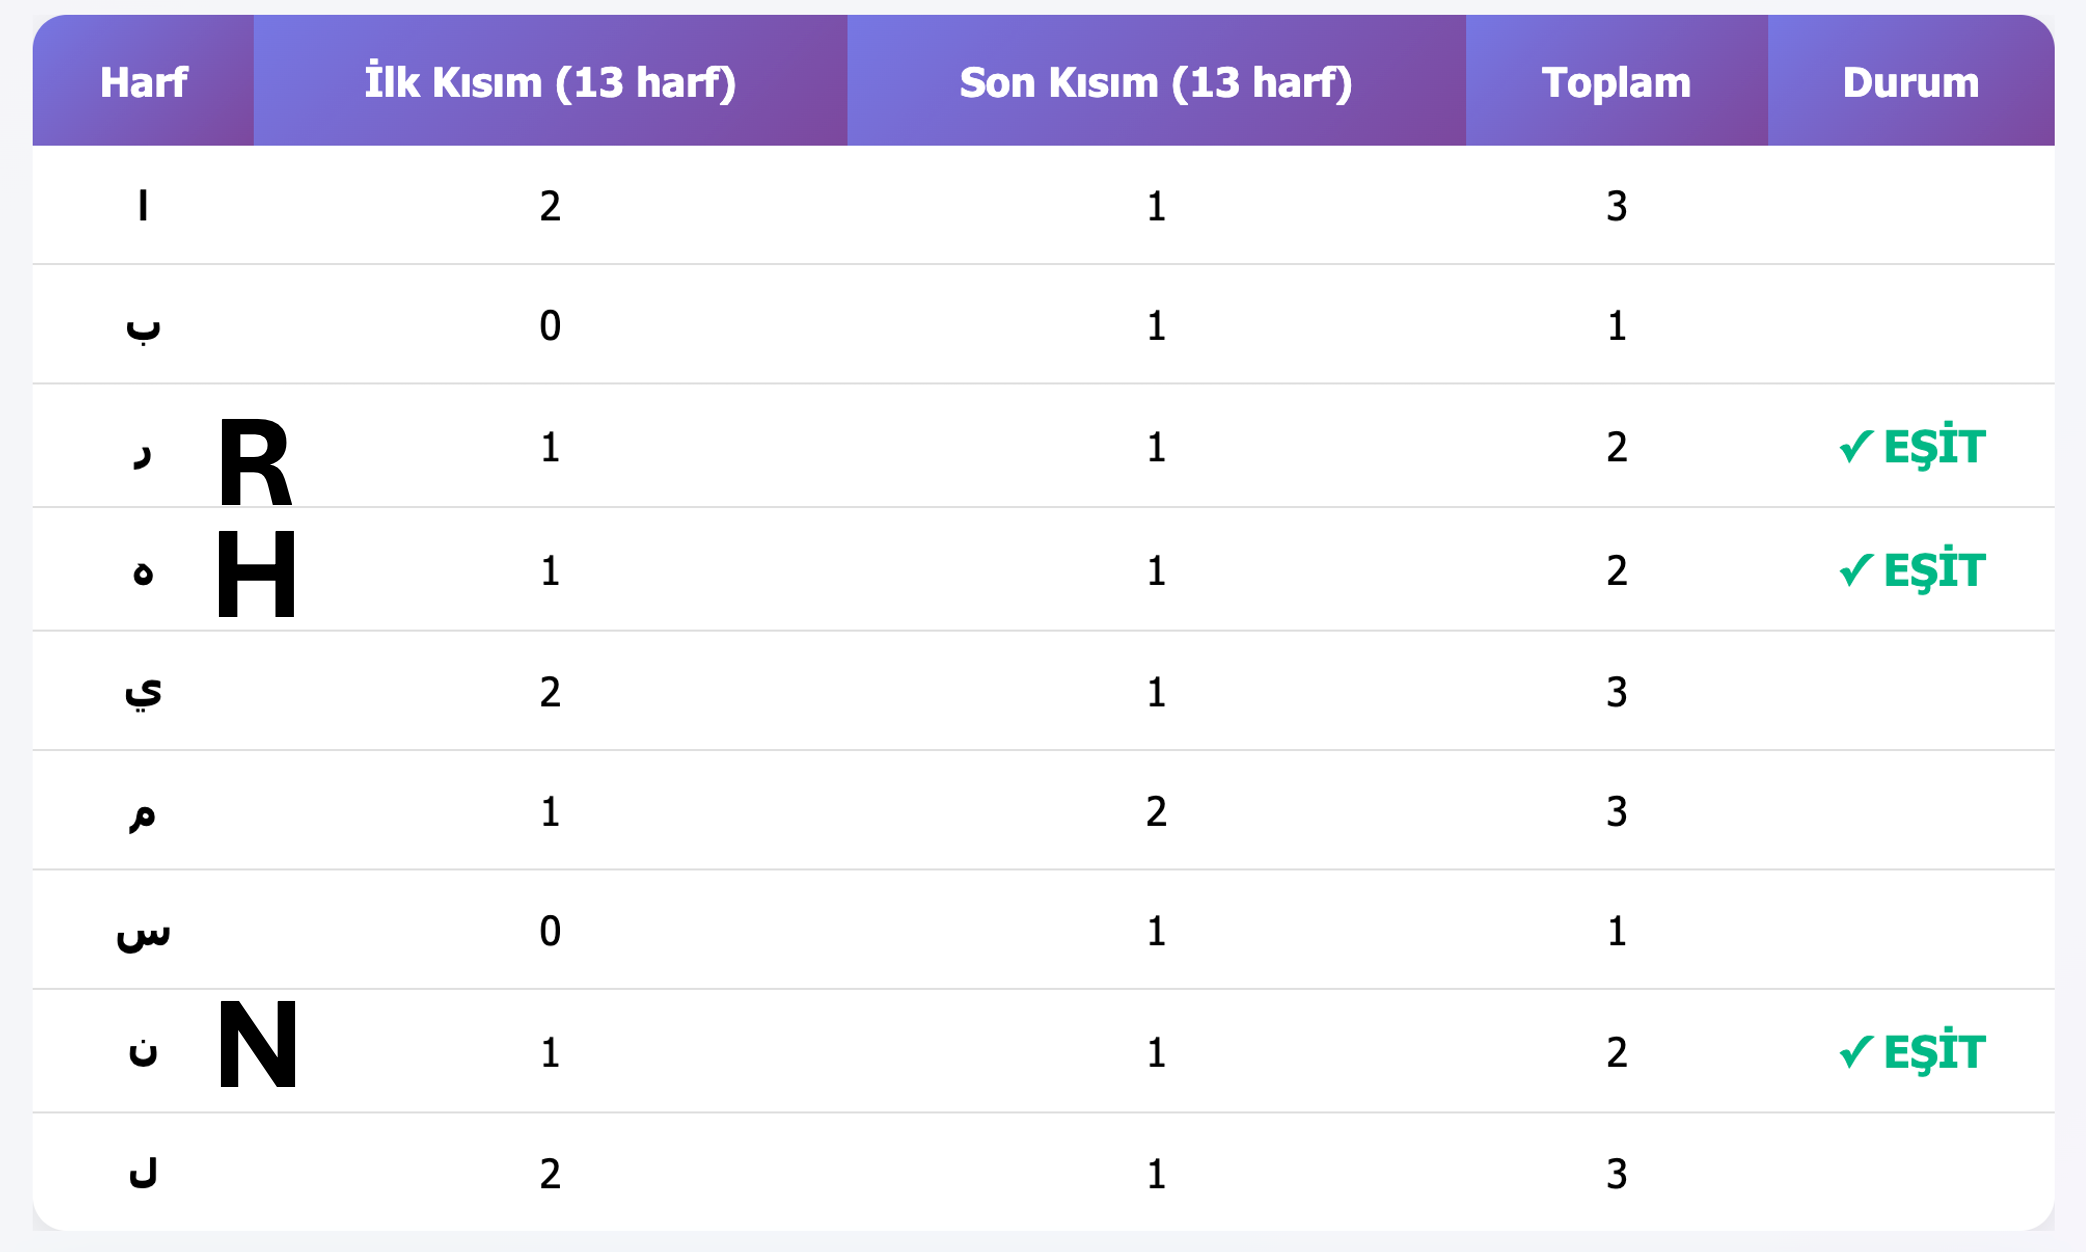Viewport: 2086px width, 1252px height.
Task: Click the Son Kısım (13 harf) header
Action: [x=1156, y=82]
